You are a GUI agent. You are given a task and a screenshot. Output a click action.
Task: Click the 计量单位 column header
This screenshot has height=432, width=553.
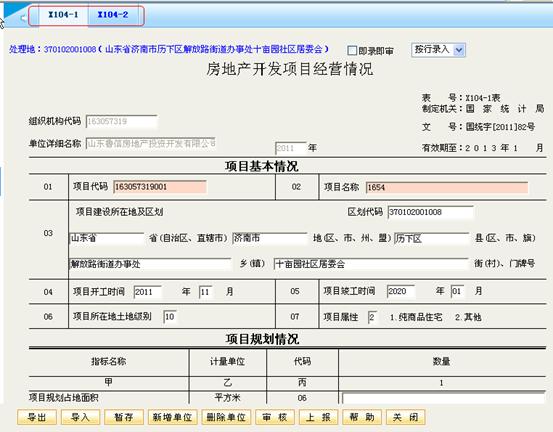tap(227, 361)
